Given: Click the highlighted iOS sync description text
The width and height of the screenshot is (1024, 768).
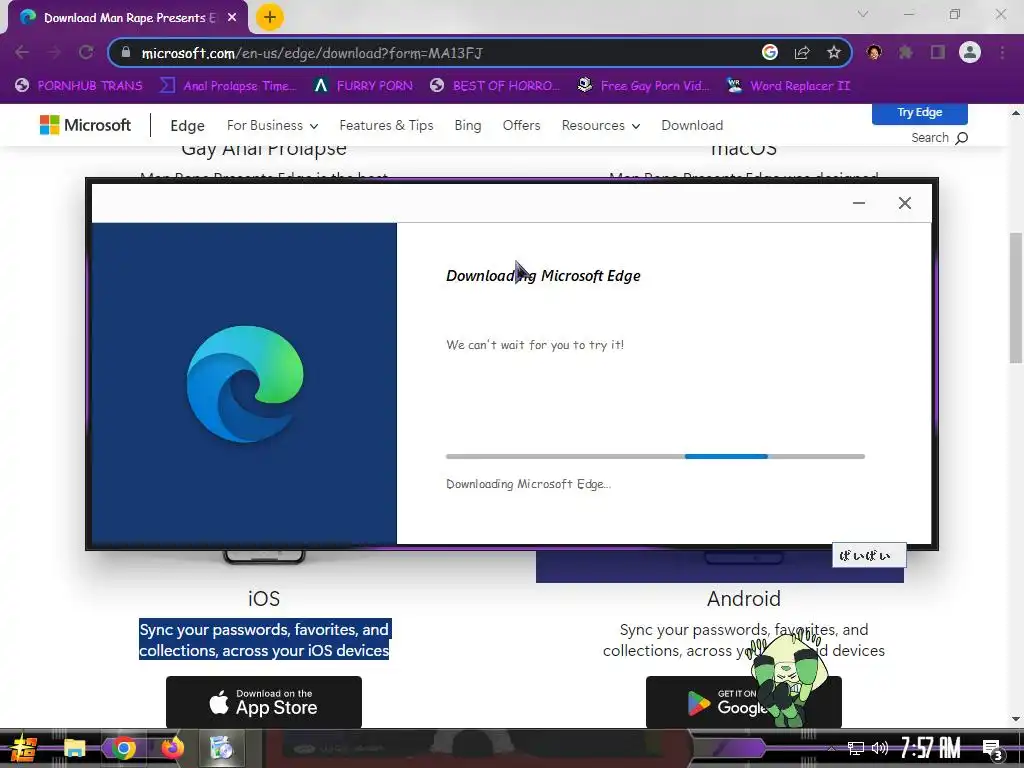Looking at the screenshot, I should point(264,639).
